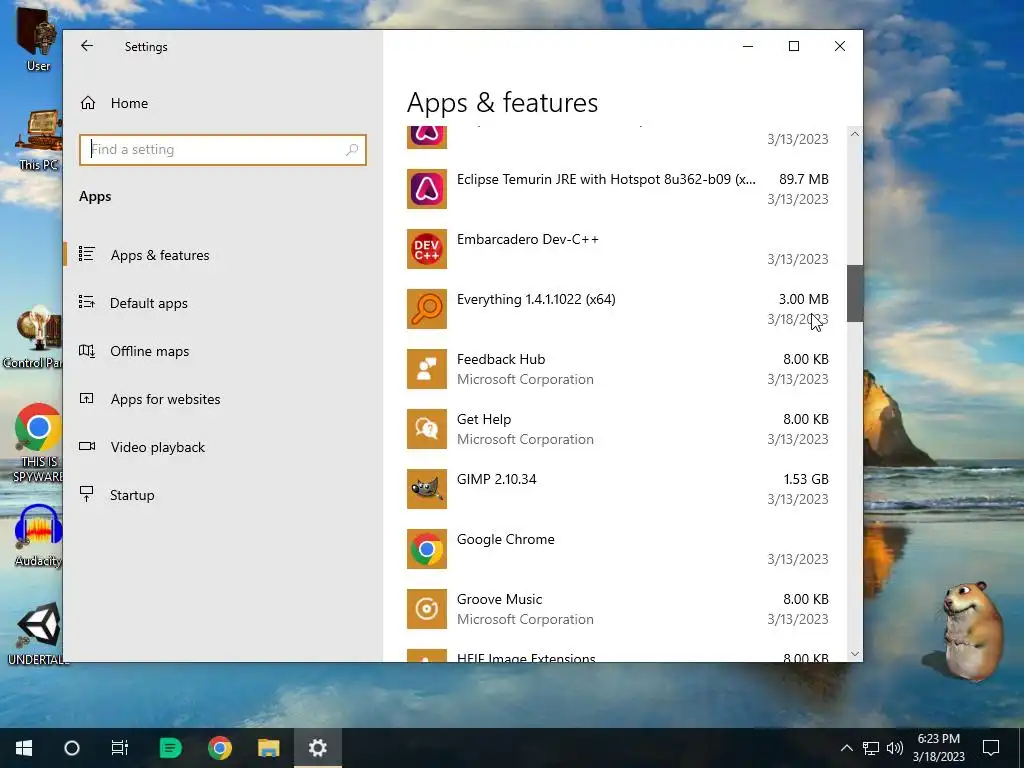Maximize the Settings window

793,46
